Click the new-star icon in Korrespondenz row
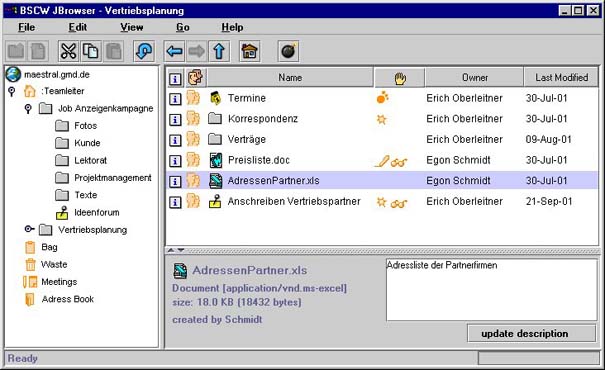The width and height of the screenshot is (605, 370). pyautogui.click(x=381, y=119)
